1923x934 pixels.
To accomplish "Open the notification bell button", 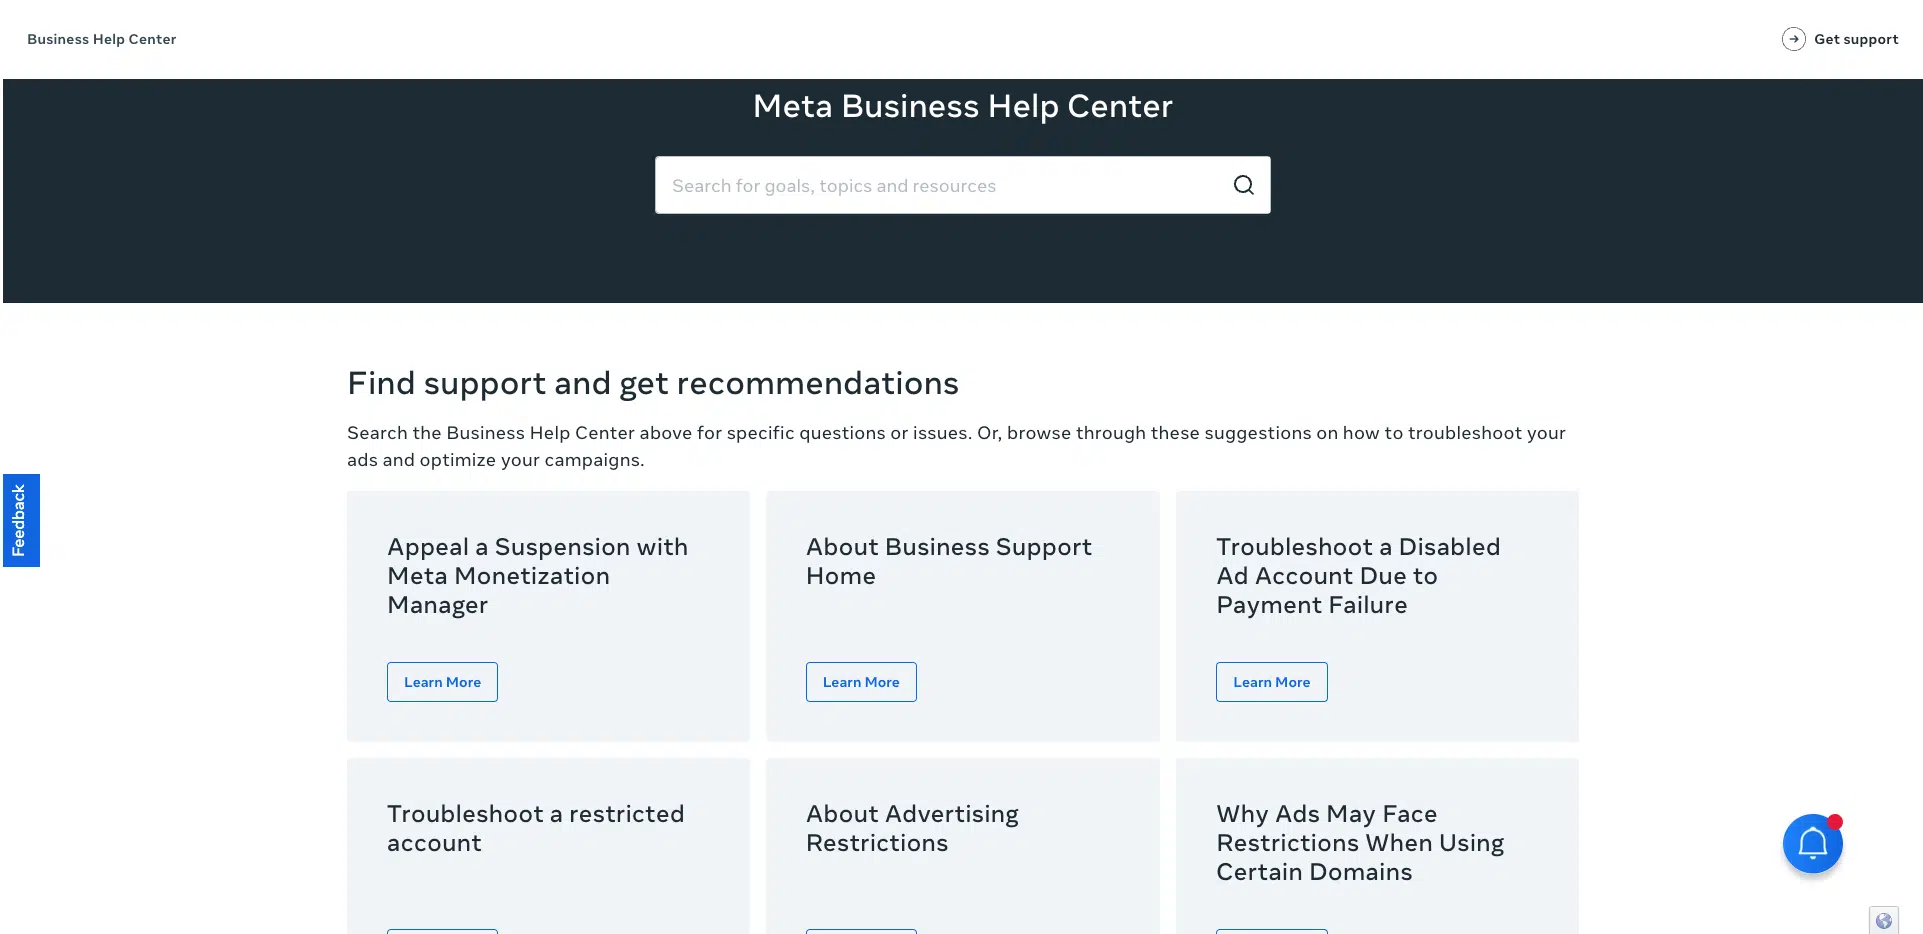I will tap(1812, 844).
